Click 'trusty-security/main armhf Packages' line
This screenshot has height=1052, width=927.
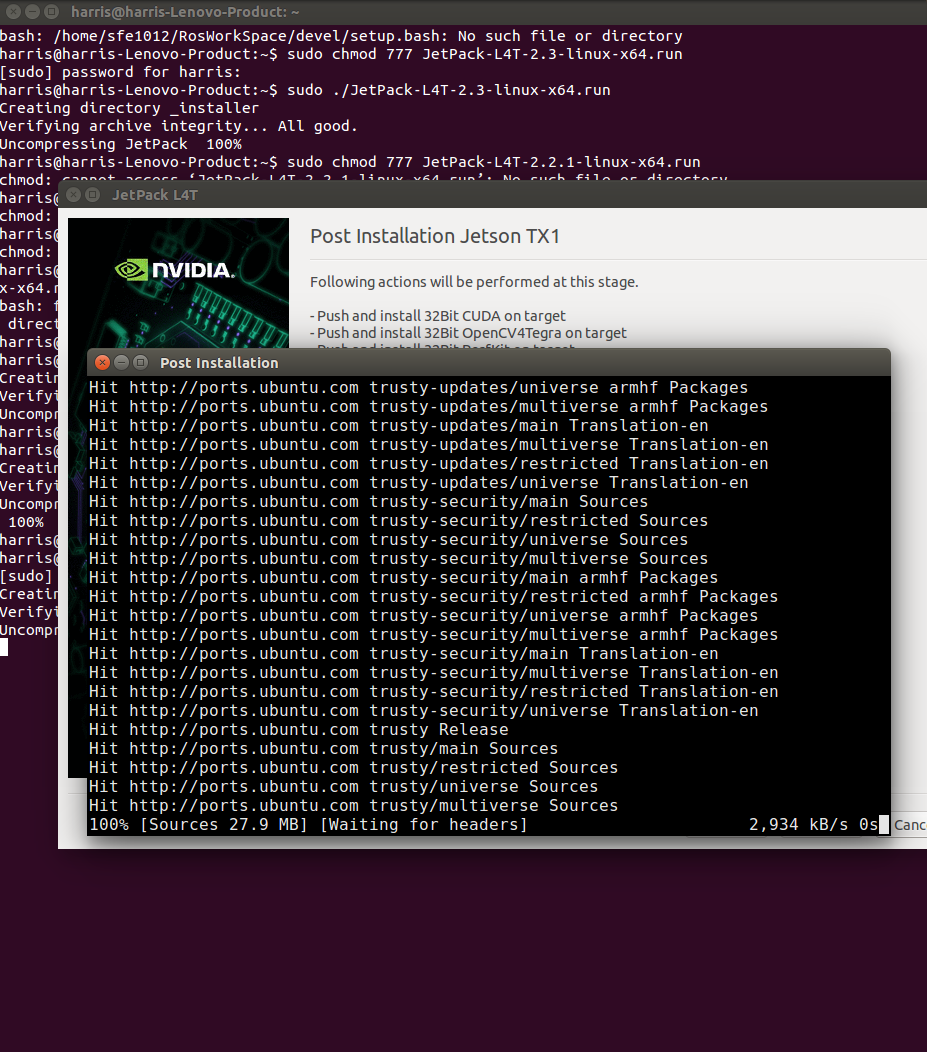point(403,578)
